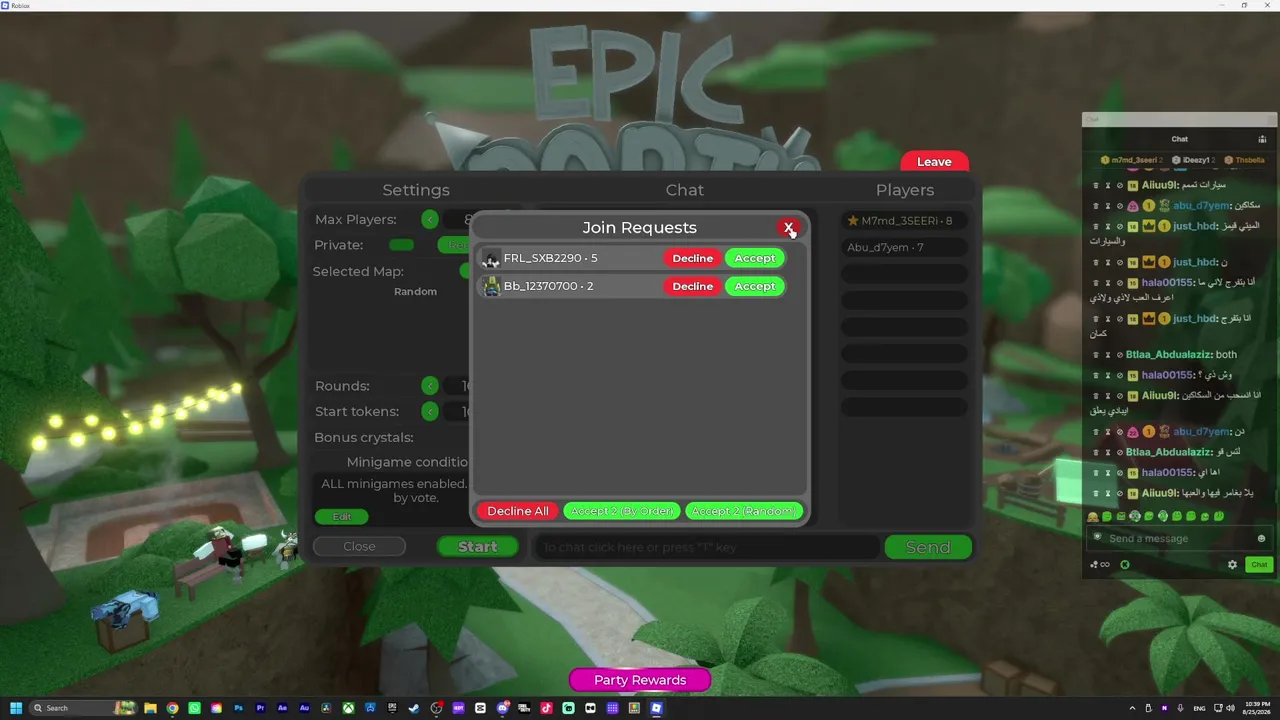Open Party Rewards
1280x720 pixels.
(640, 680)
